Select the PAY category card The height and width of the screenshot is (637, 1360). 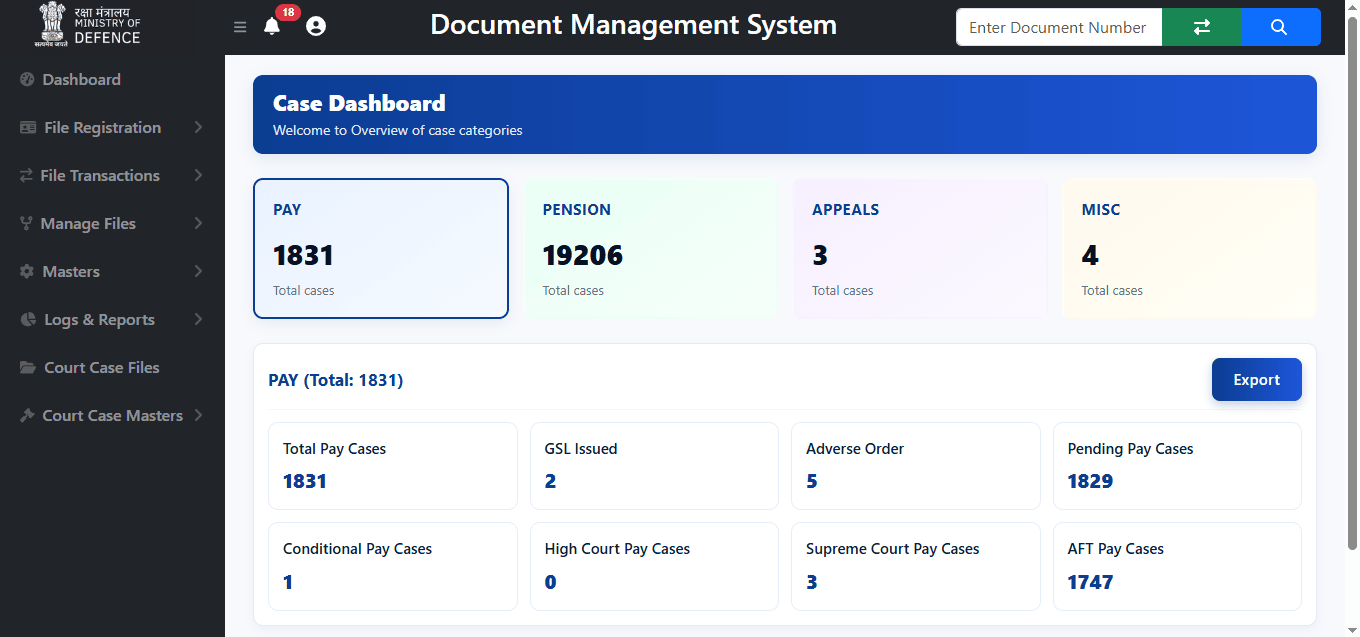[x=381, y=249]
